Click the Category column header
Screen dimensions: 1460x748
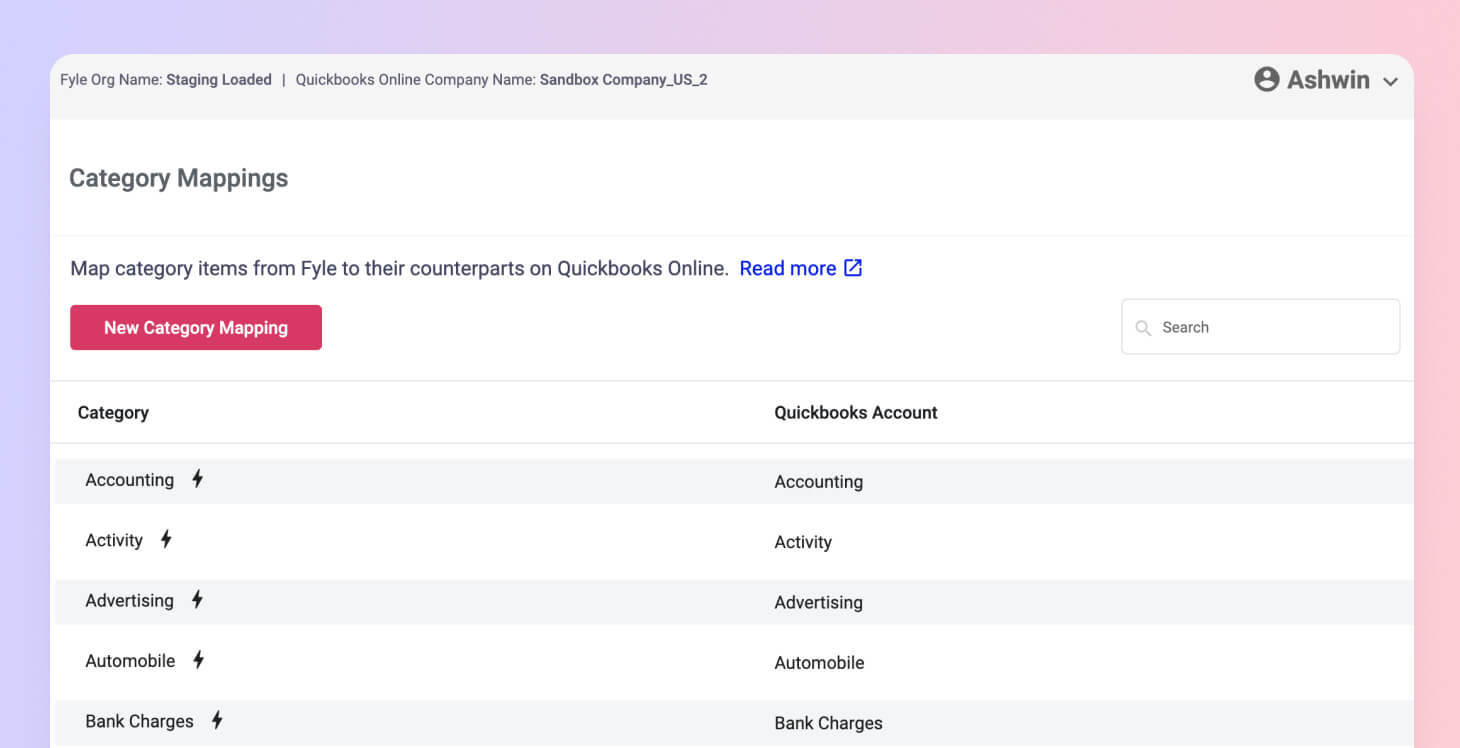click(113, 412)
